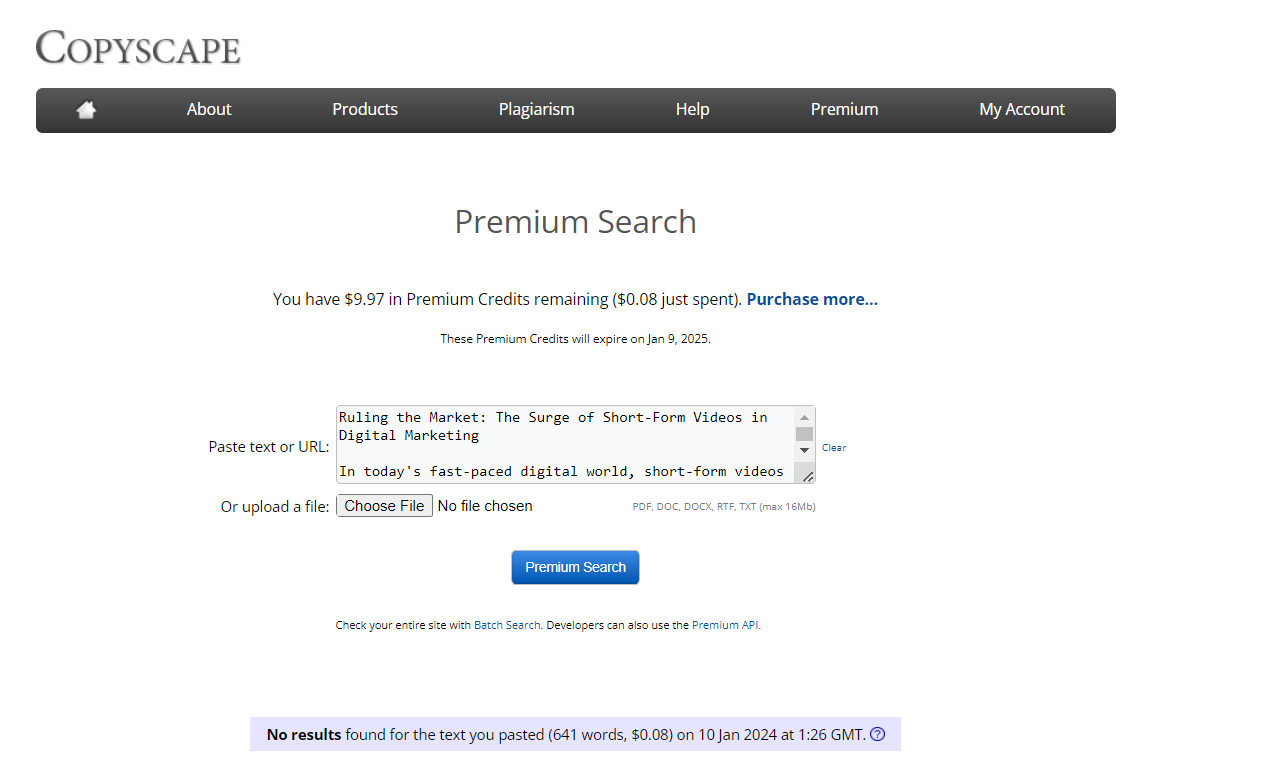This screenshot has height=777, width=1267.
Task: Click 'No file chosen' text
Action: point(485,506)
